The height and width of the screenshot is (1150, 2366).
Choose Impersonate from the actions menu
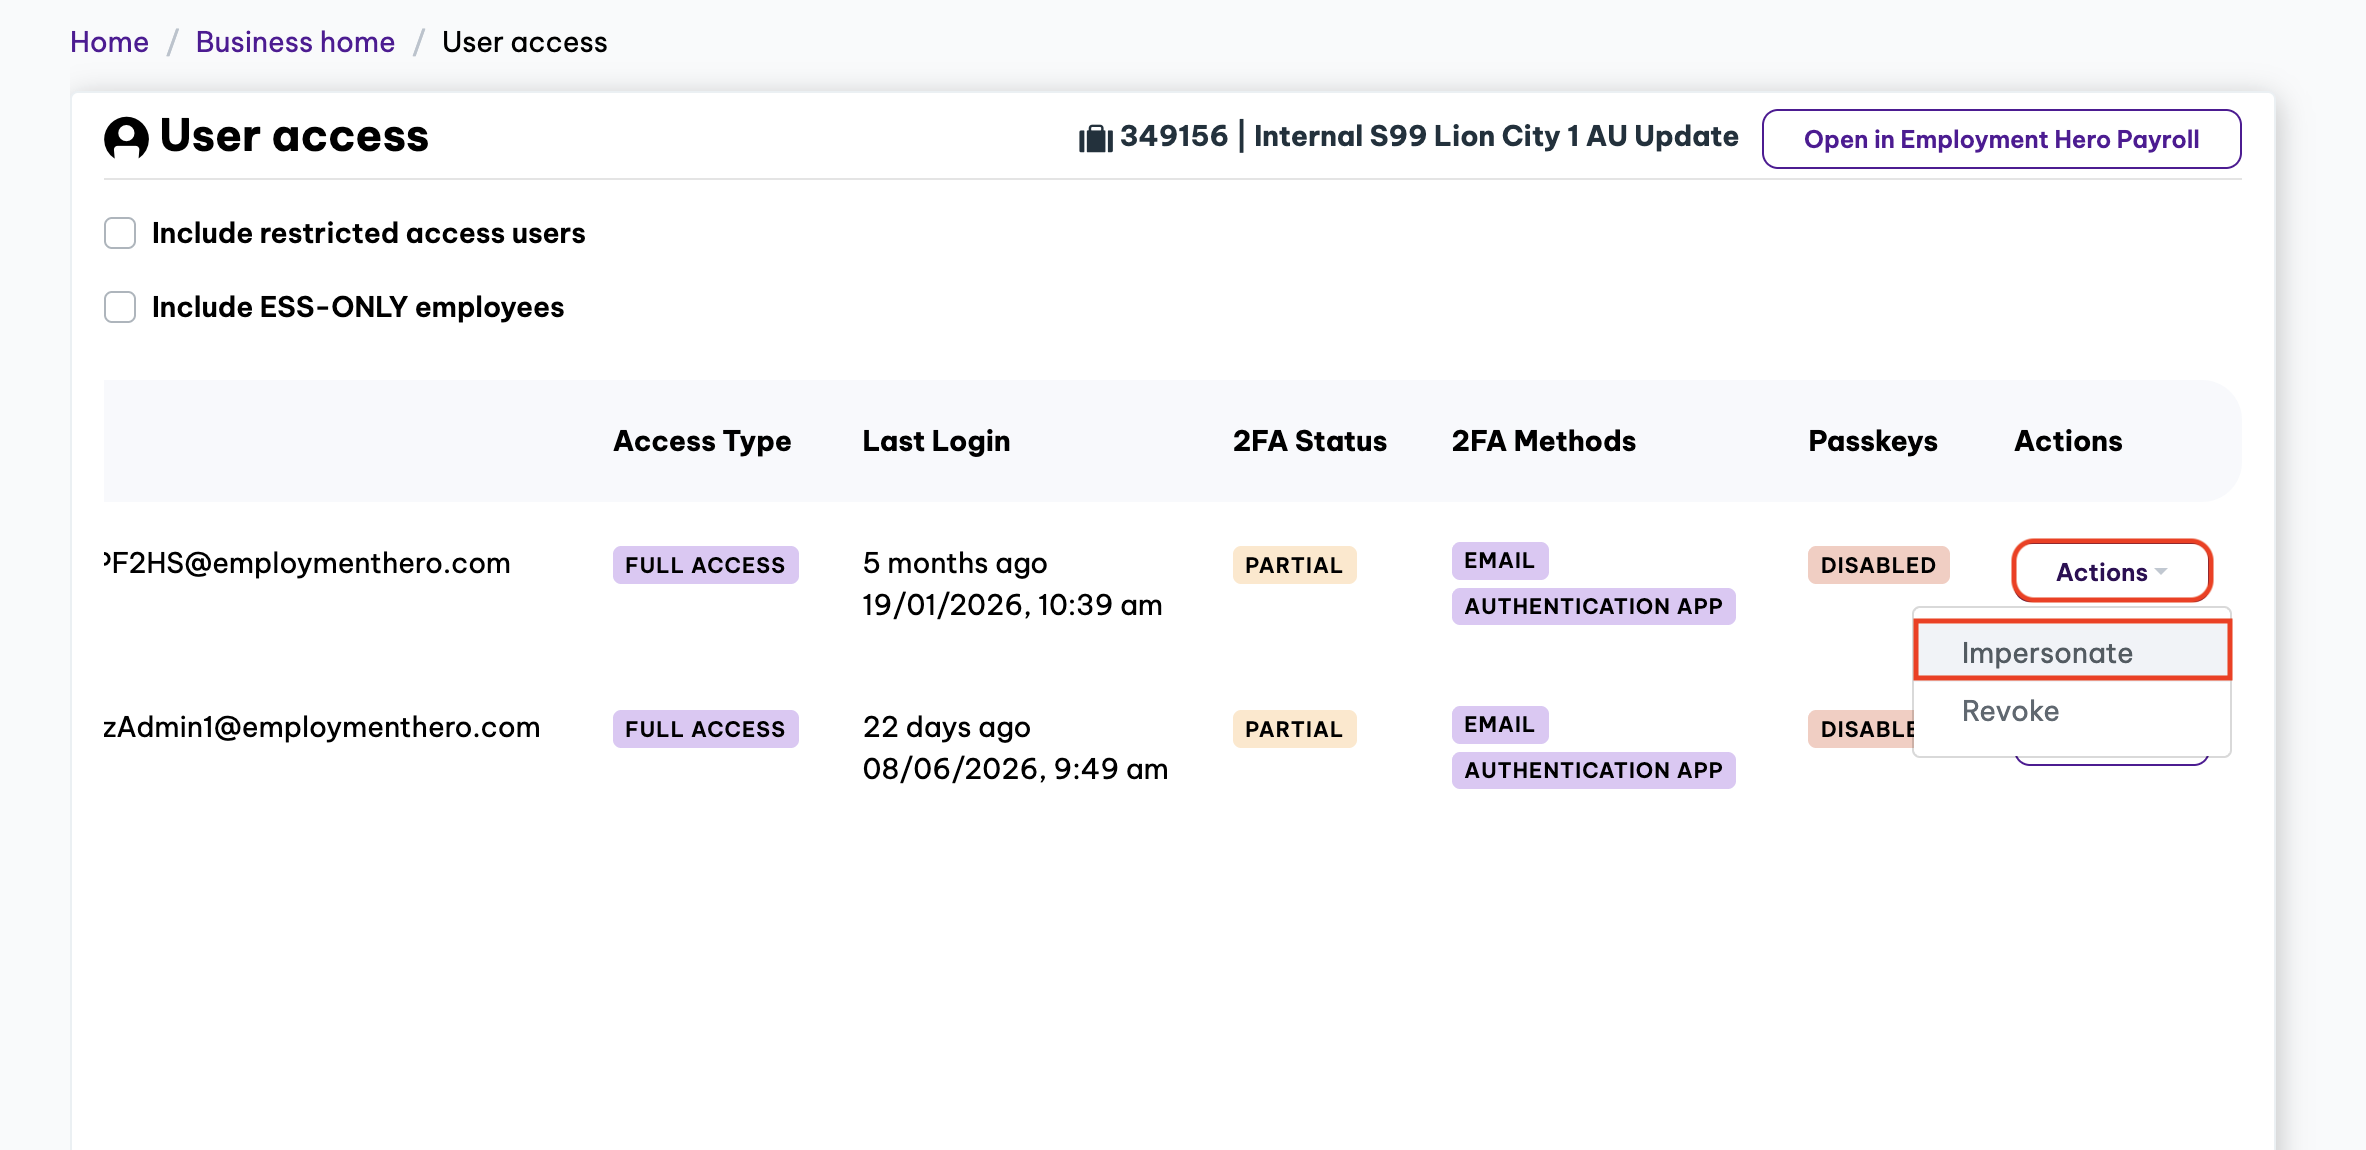pyautogui.click(x=2072, y=652)
